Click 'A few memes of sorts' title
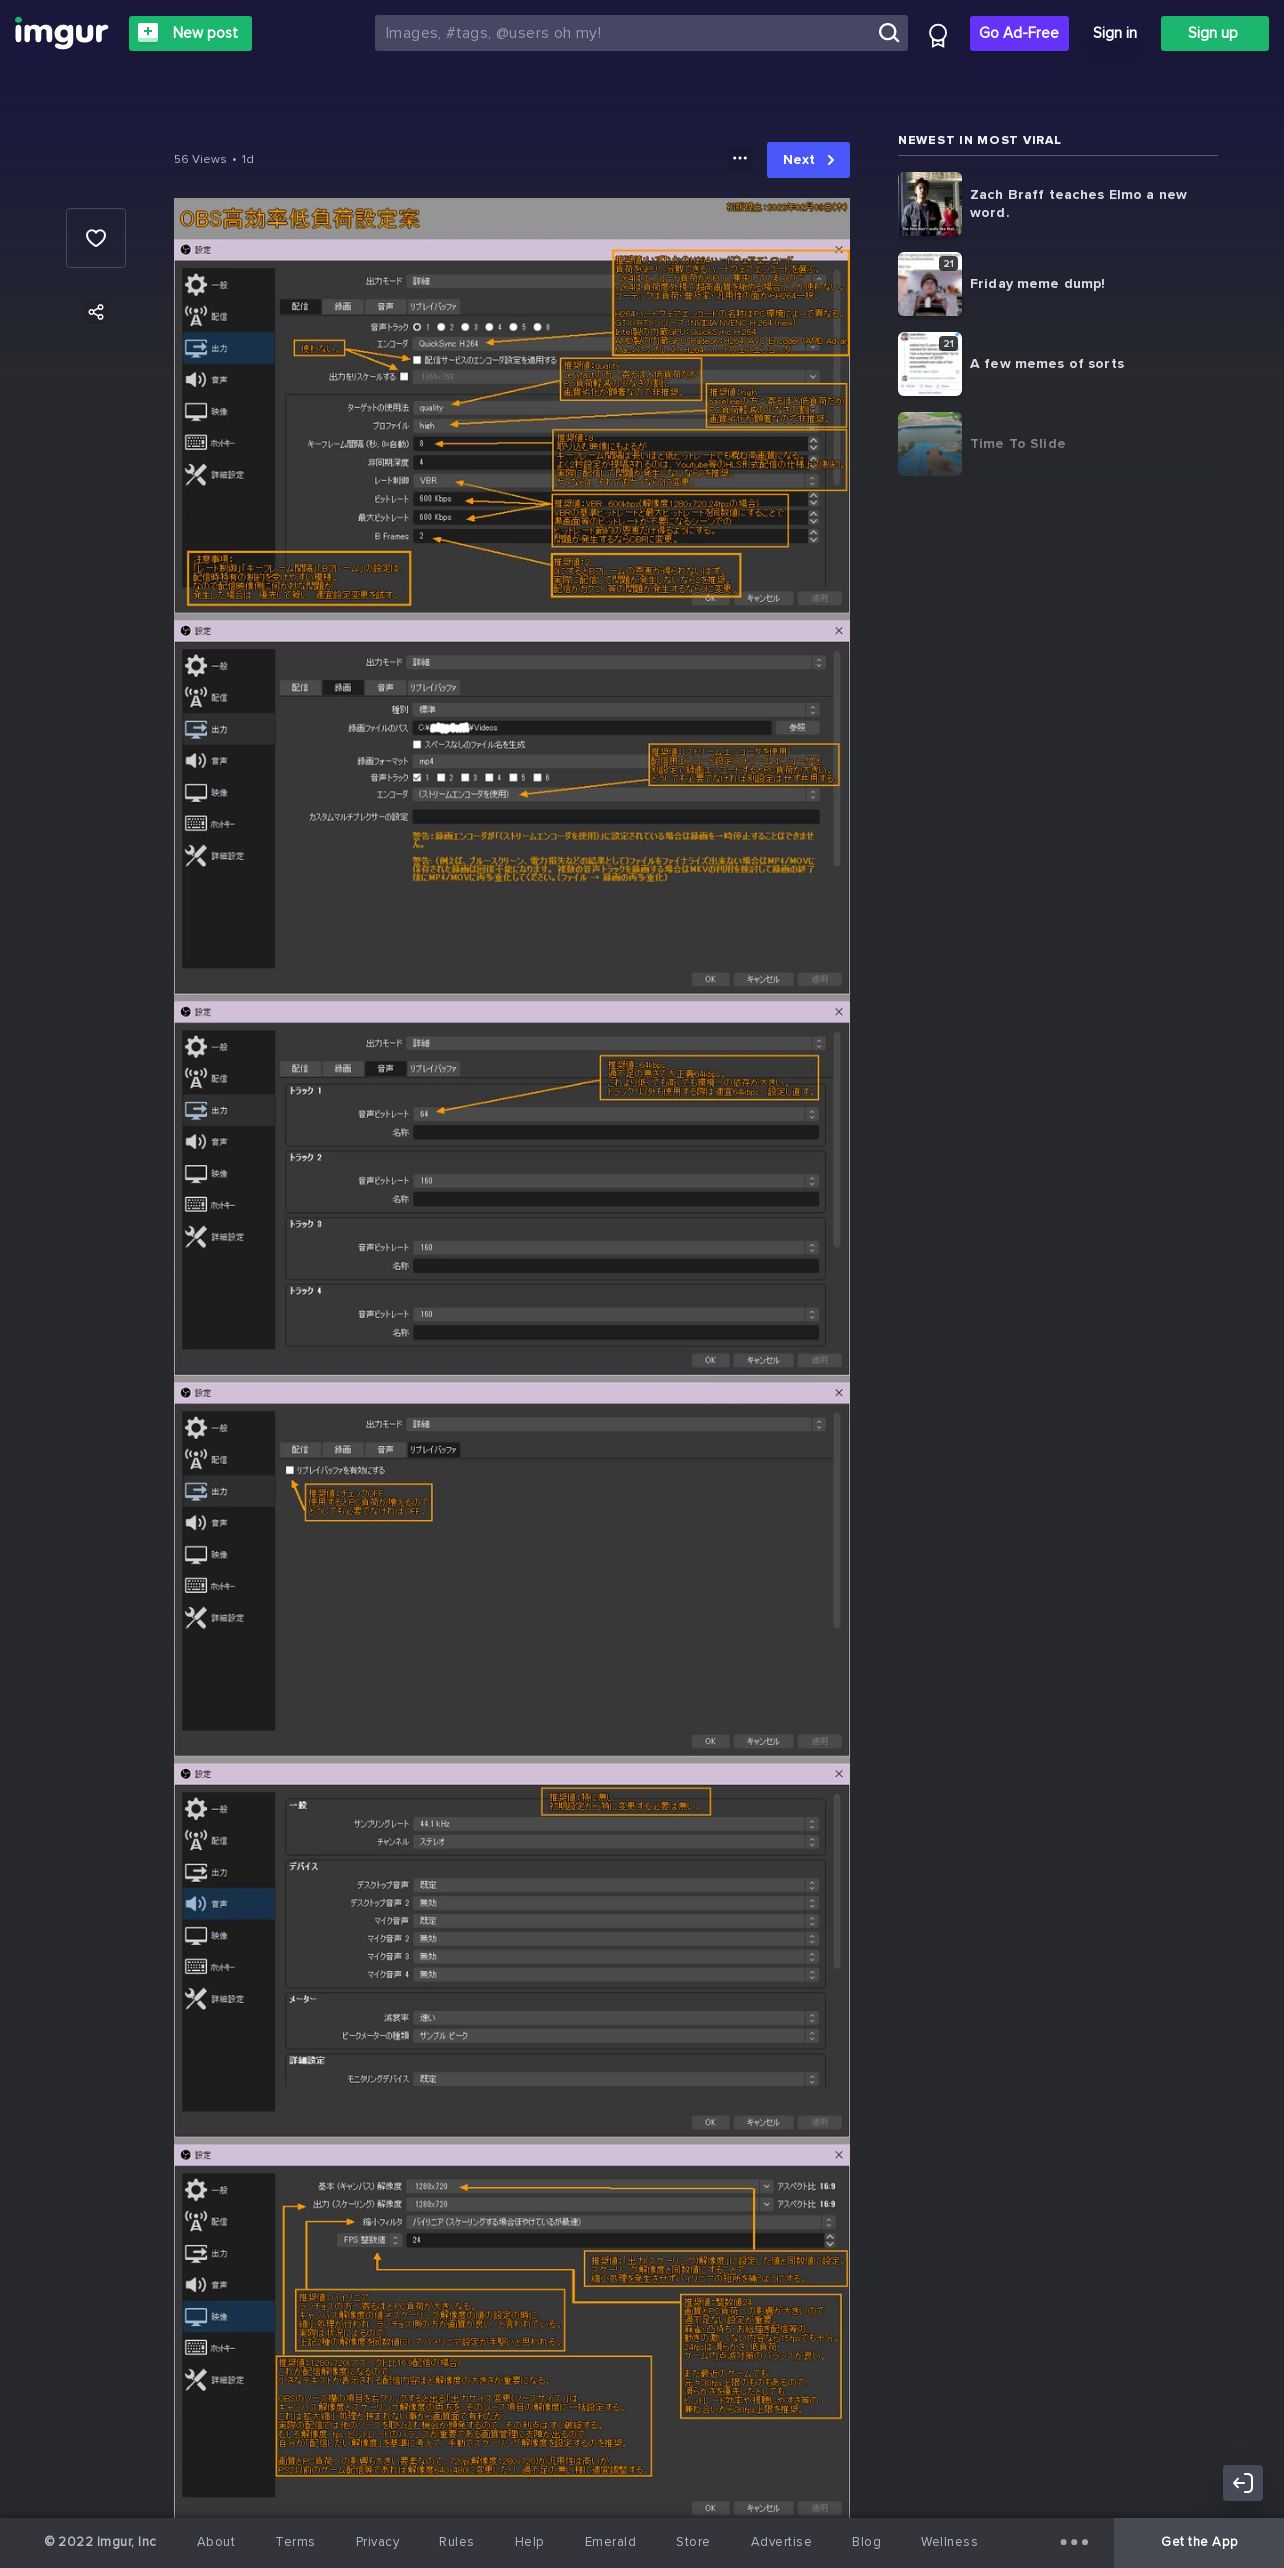Screen dimensions: 1284x2568 [x=1047, y=364]
